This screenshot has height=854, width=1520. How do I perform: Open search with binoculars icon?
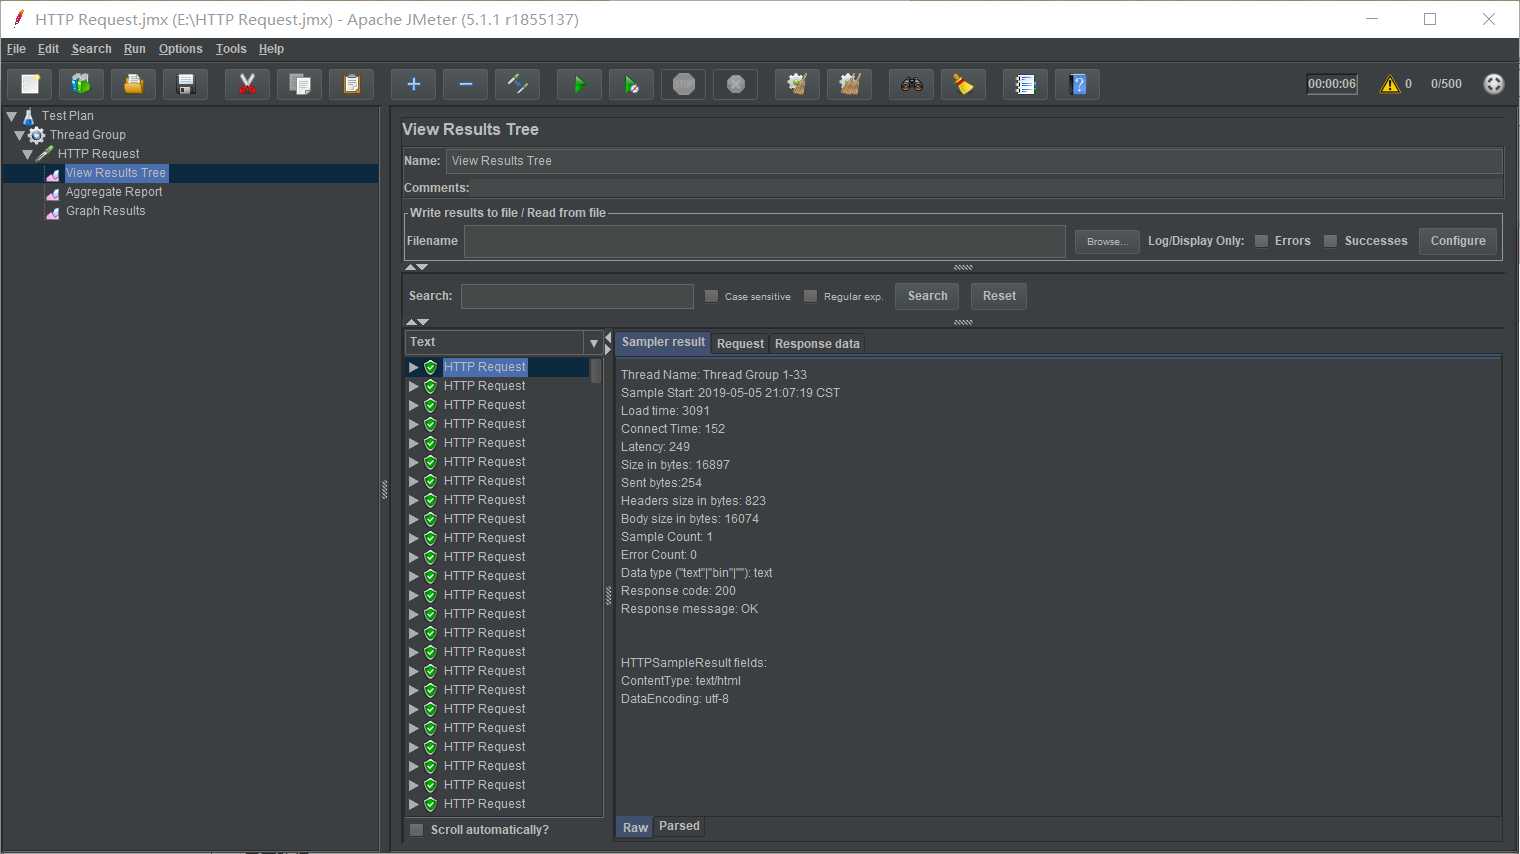coord(912,84)
